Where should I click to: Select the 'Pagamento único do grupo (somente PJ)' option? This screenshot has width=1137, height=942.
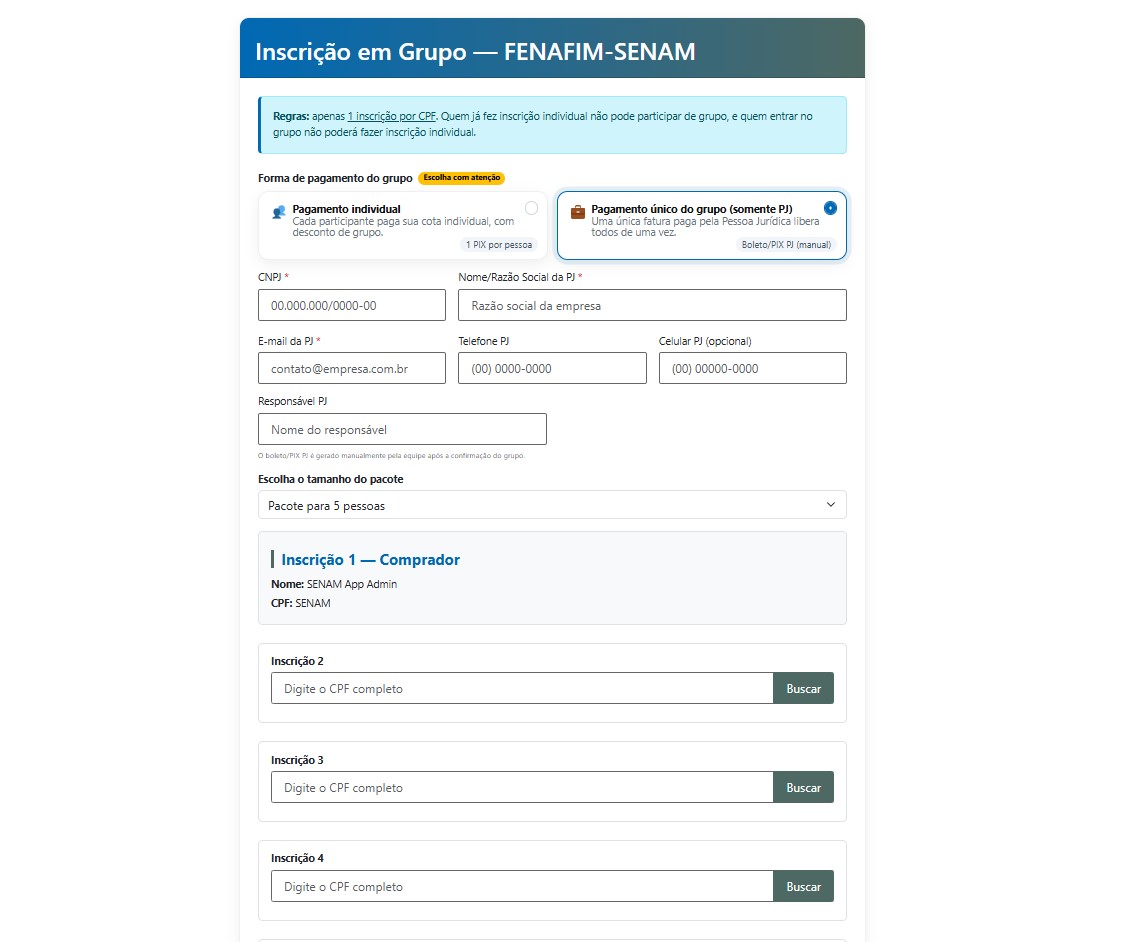[702, 225]
